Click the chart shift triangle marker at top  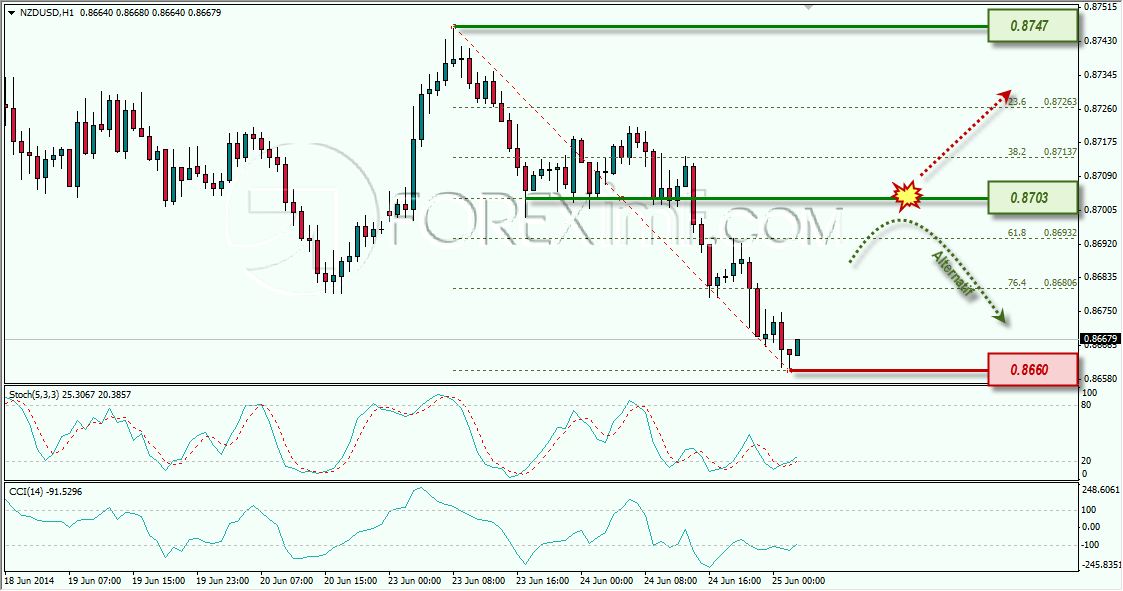pyautogui.click(x=809, y=6)
